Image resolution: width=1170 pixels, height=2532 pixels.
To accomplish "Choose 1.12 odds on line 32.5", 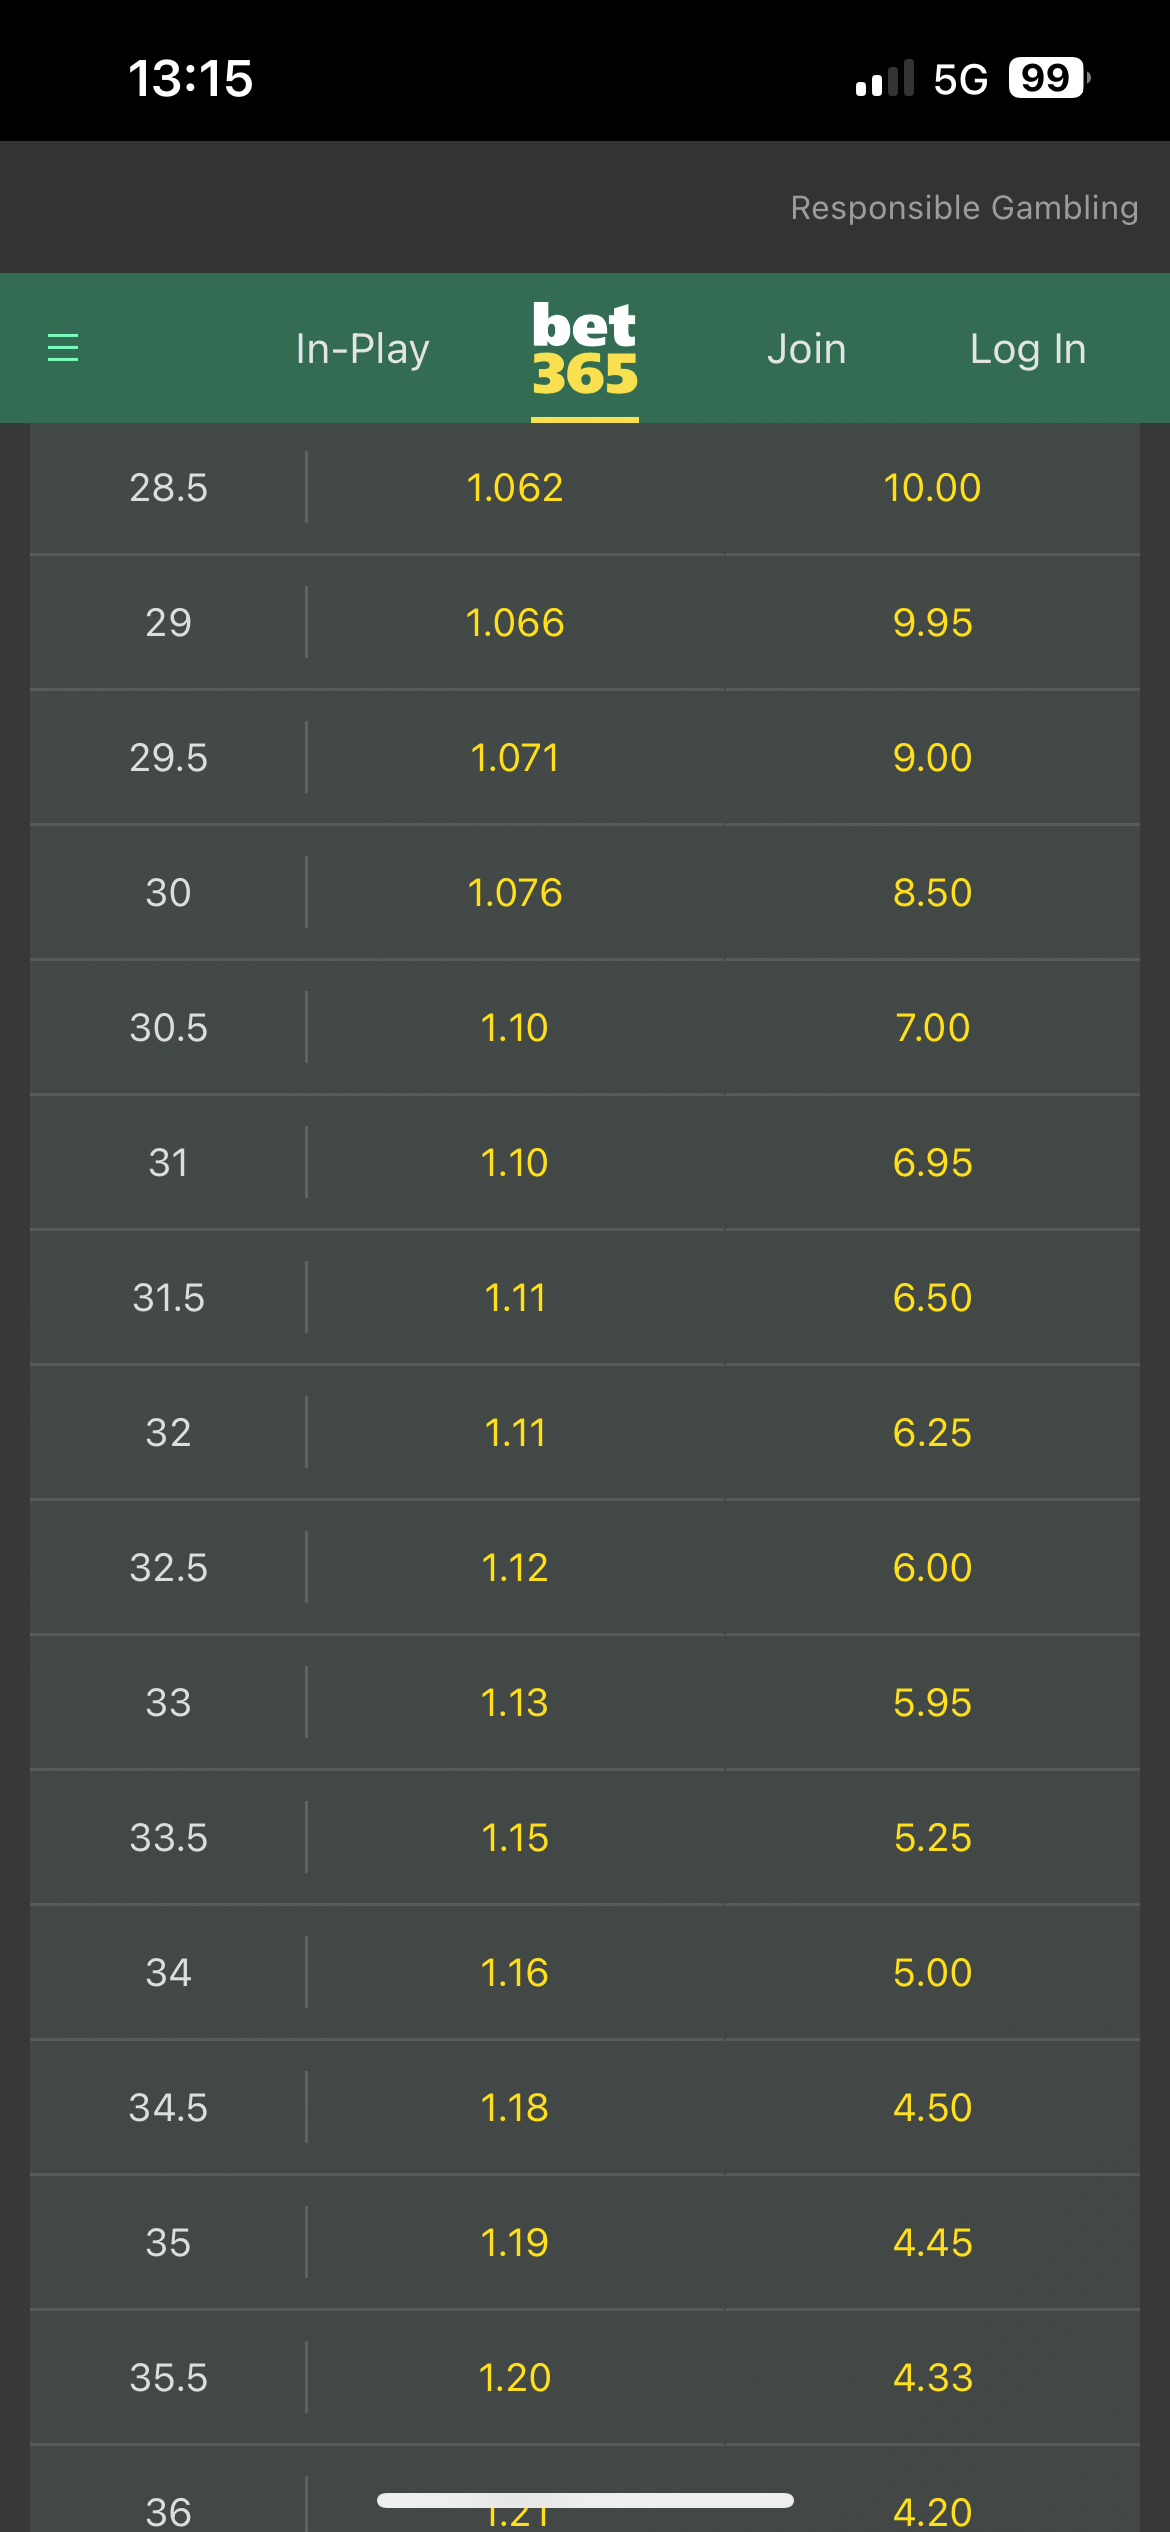I will coord(515,1568).
